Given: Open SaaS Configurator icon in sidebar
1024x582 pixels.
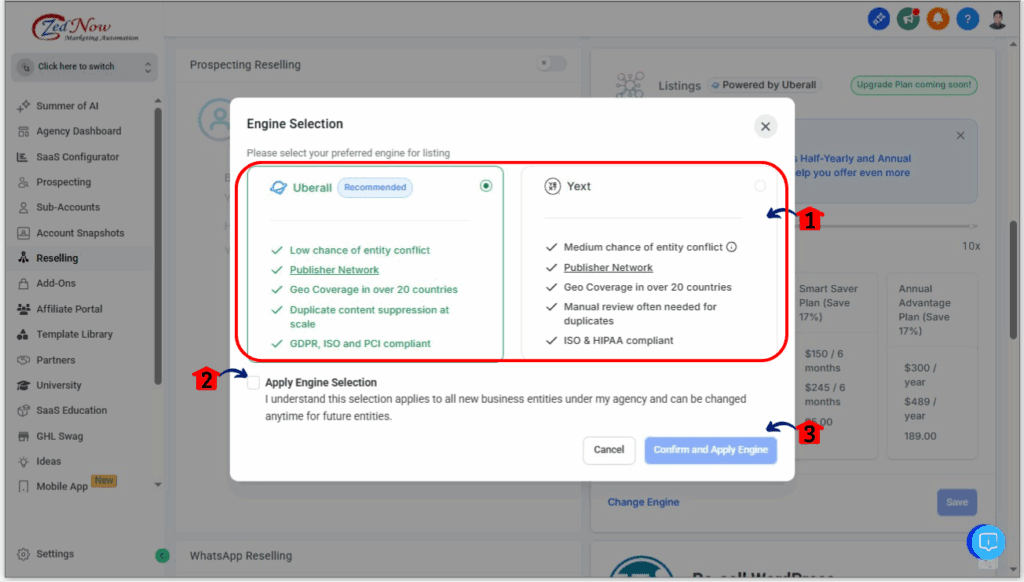Looking at the screenshot, I should point(23,157).
